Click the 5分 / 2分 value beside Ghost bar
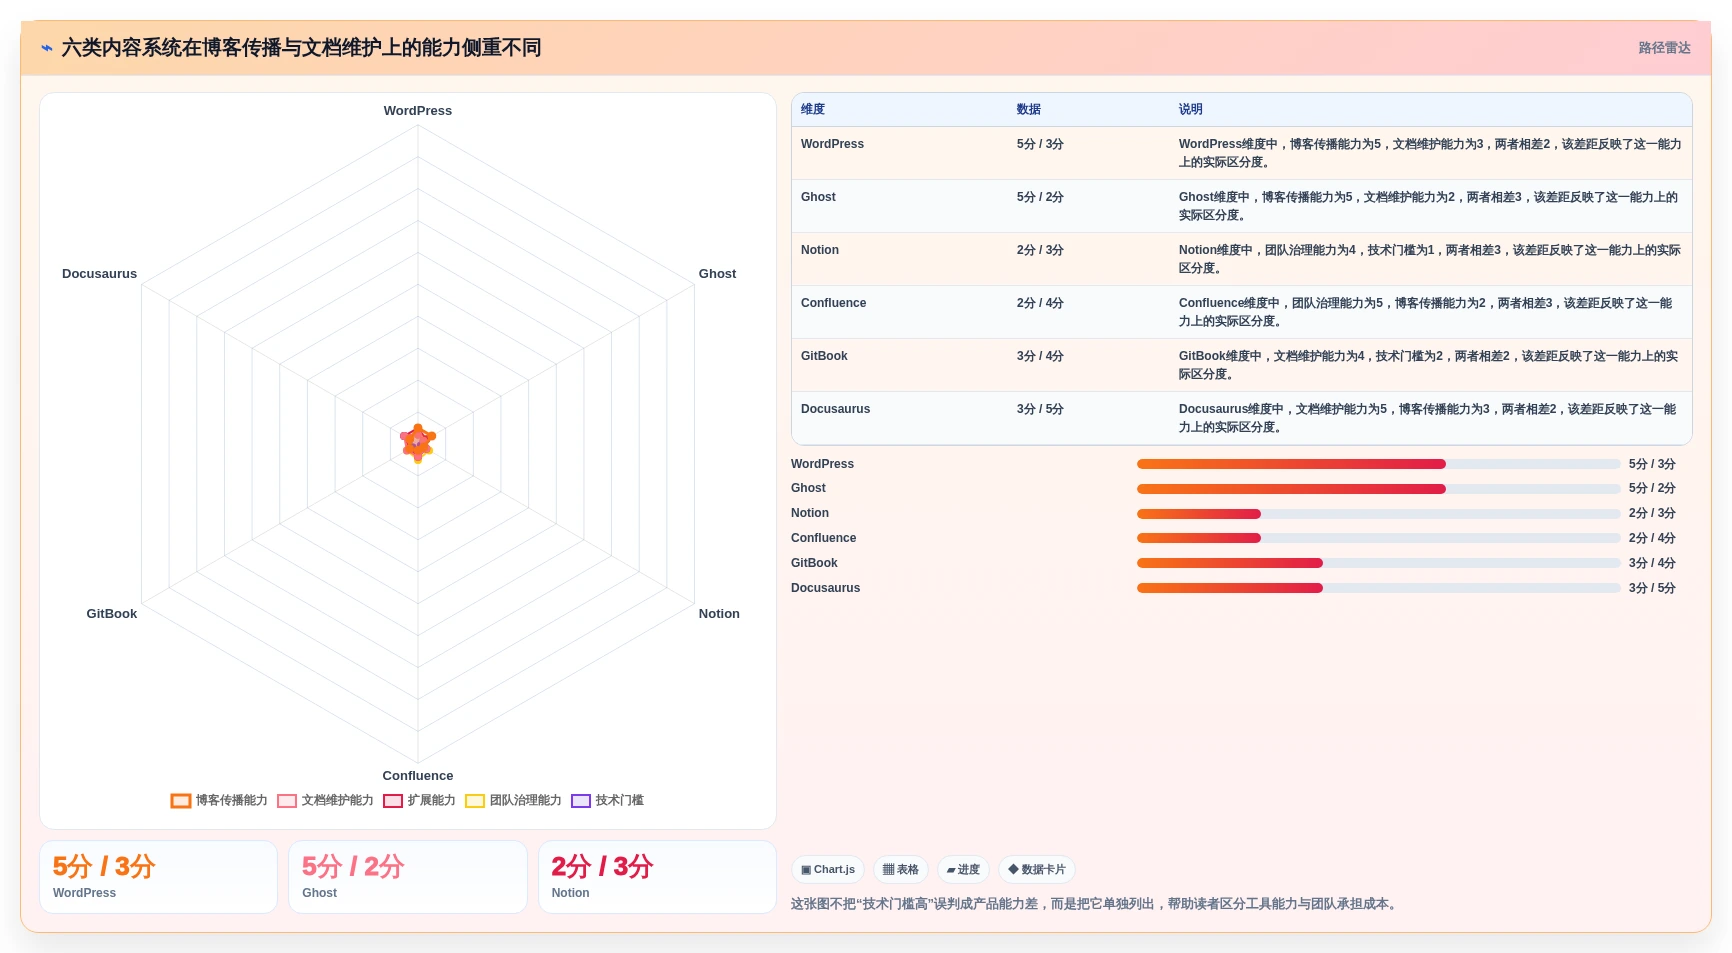The width and height of the screenshot is (1732, 953). (1652, 489)
